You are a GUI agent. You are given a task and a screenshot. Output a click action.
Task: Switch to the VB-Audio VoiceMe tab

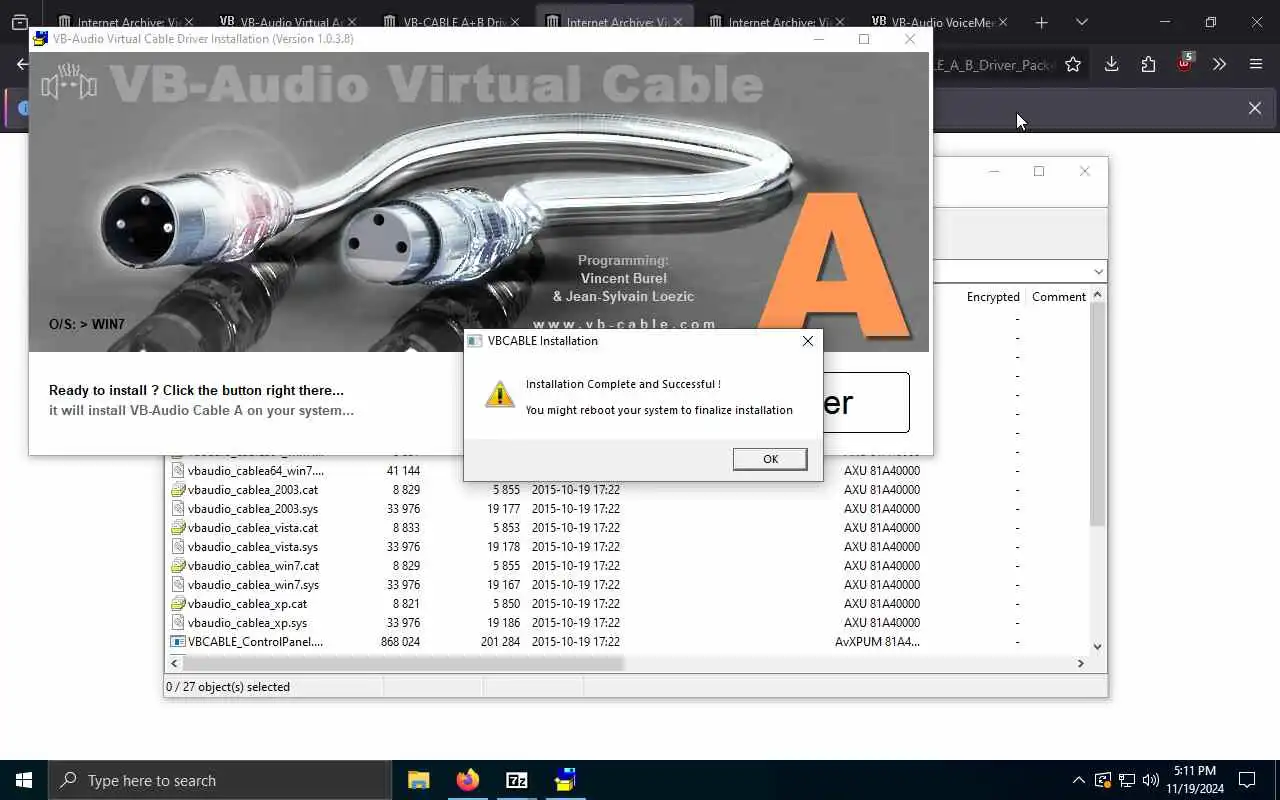pos(938,22)
